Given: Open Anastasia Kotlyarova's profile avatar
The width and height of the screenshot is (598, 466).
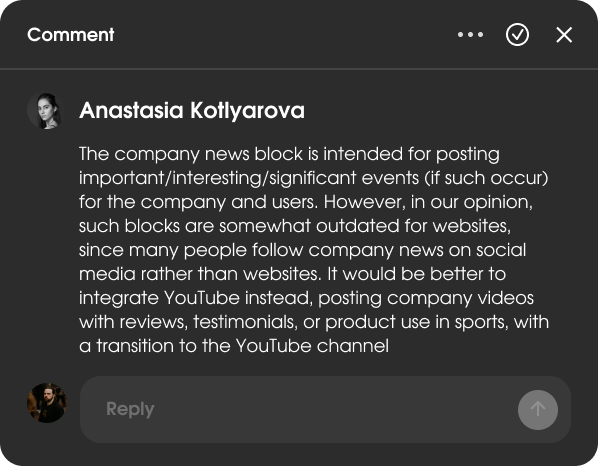Looking at the screenshot, I should [x=45, y=111].
